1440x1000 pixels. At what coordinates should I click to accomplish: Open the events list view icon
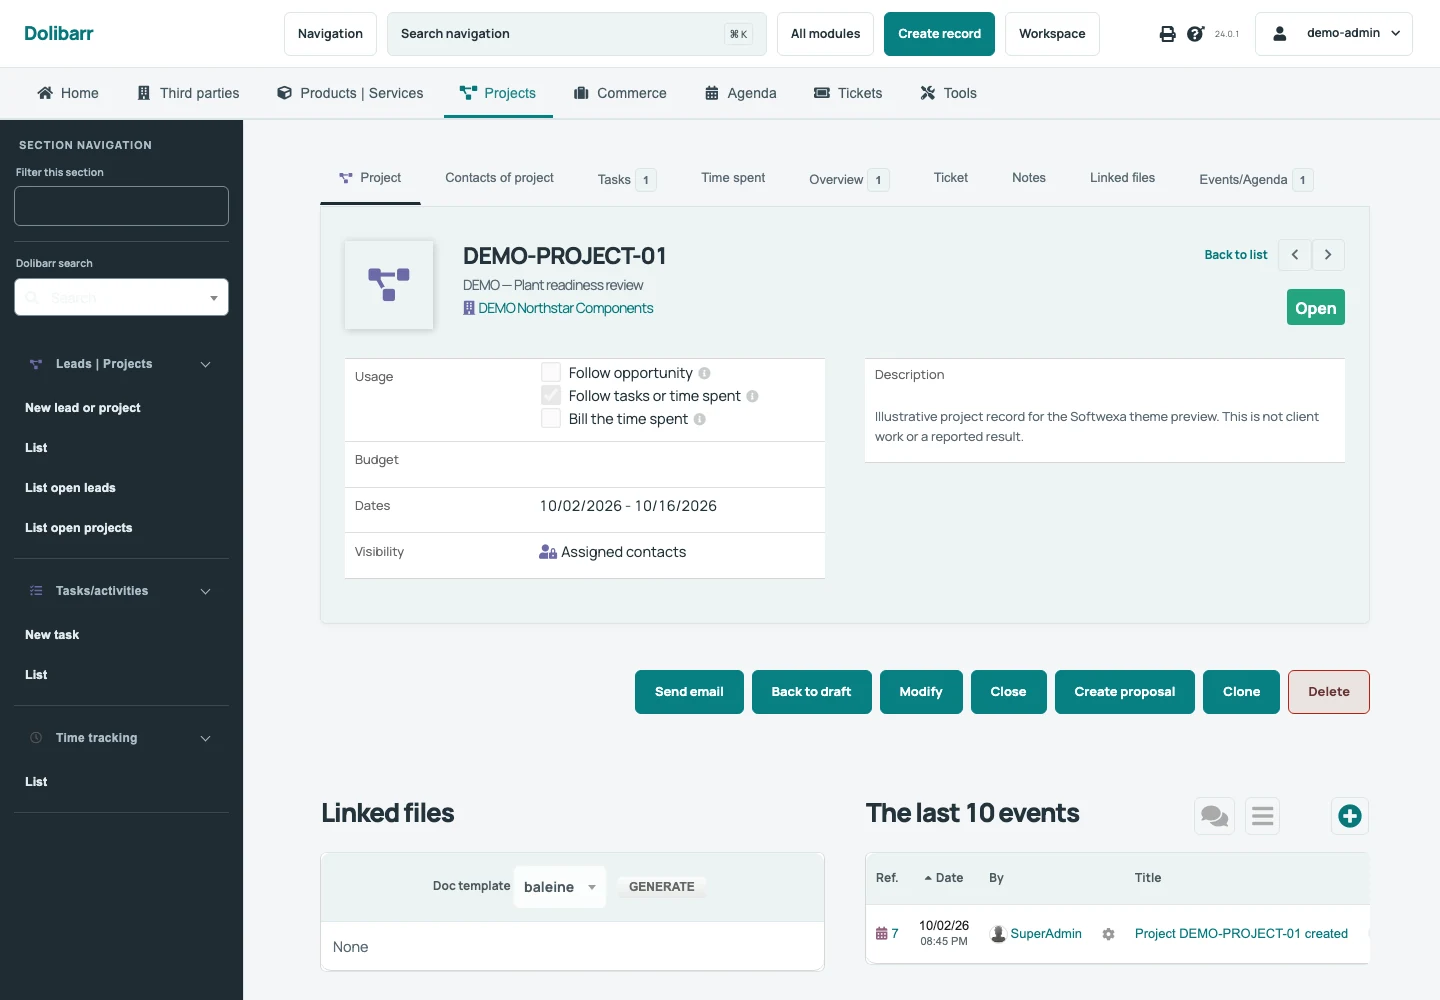point(1263,816)
